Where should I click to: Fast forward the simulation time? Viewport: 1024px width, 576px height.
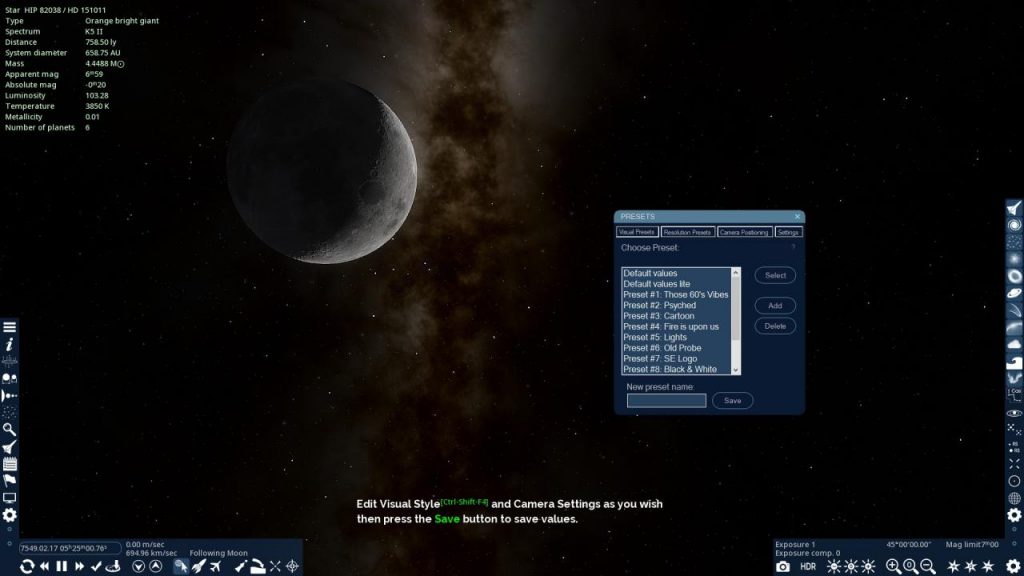click(x=79, y=566)
